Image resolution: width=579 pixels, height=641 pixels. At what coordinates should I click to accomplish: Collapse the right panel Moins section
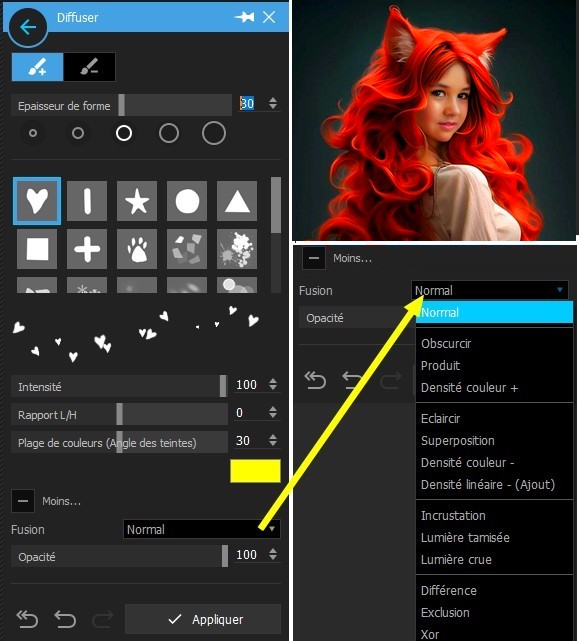tap(314, 258)
